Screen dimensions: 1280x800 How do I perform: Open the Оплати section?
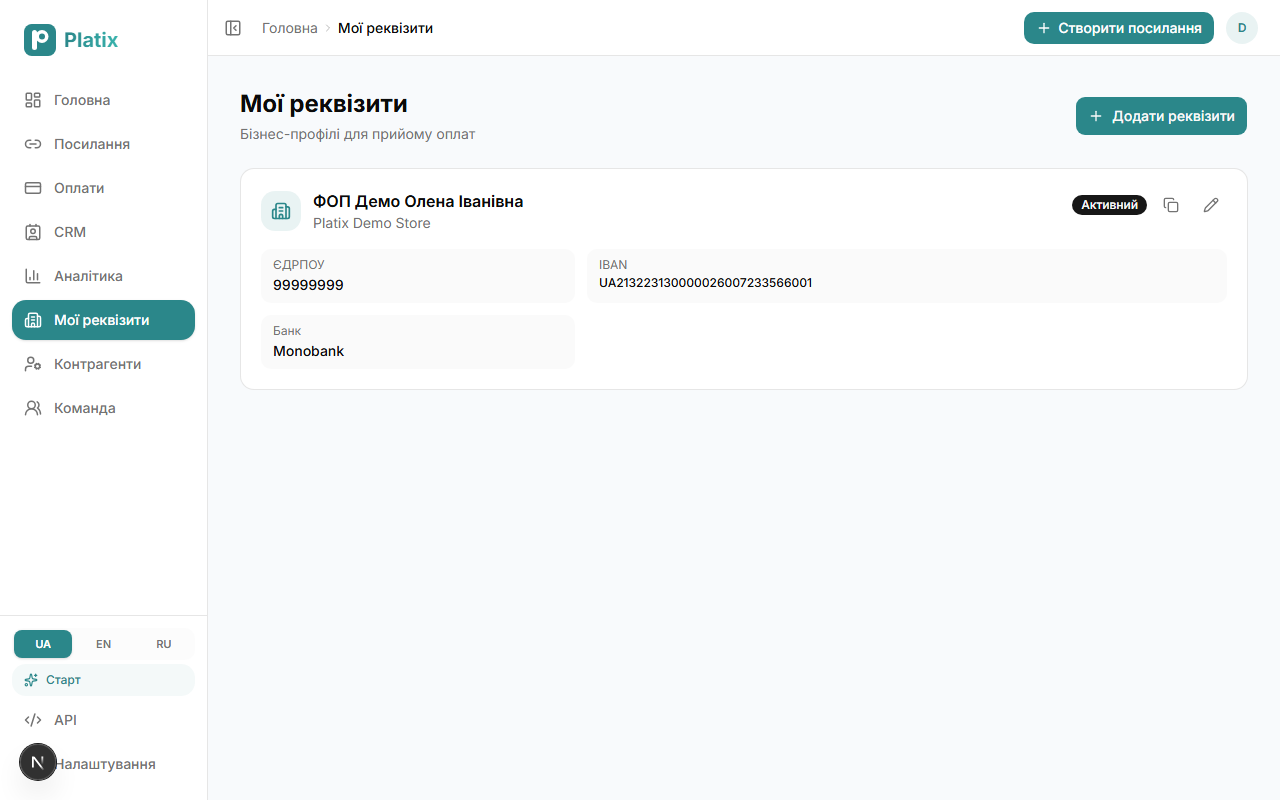(103, 188)
